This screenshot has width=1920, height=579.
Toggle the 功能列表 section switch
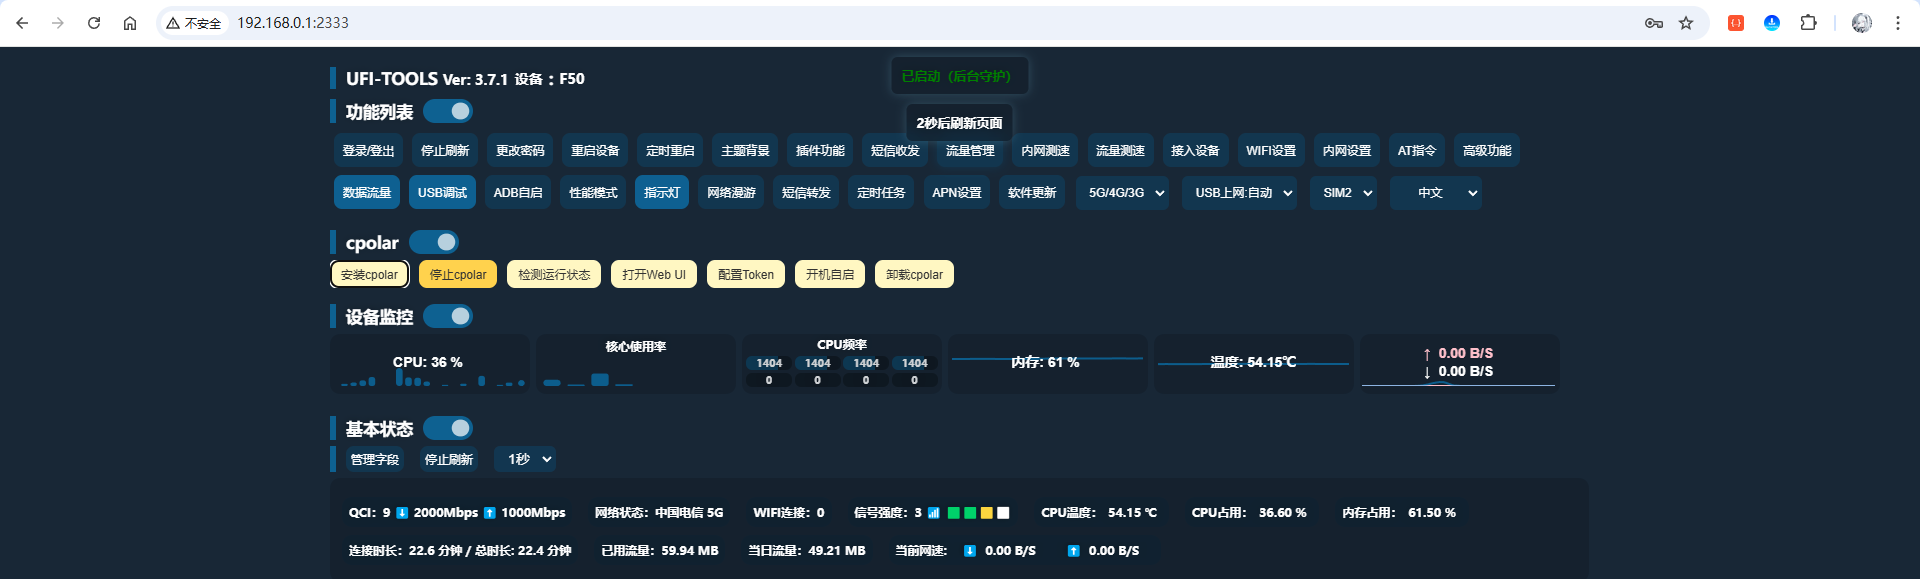pyautogui.click(x=447, y=111)
